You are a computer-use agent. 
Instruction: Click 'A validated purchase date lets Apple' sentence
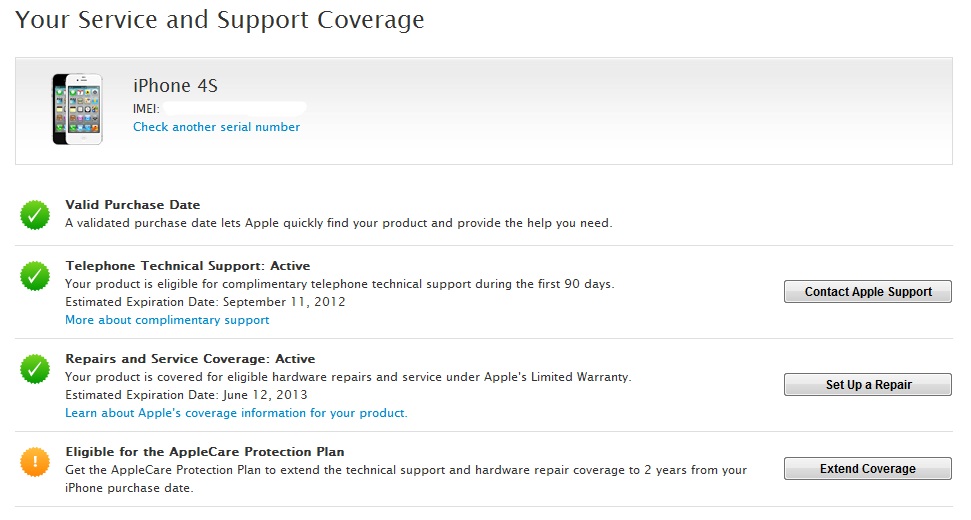(x=339, y=223)
